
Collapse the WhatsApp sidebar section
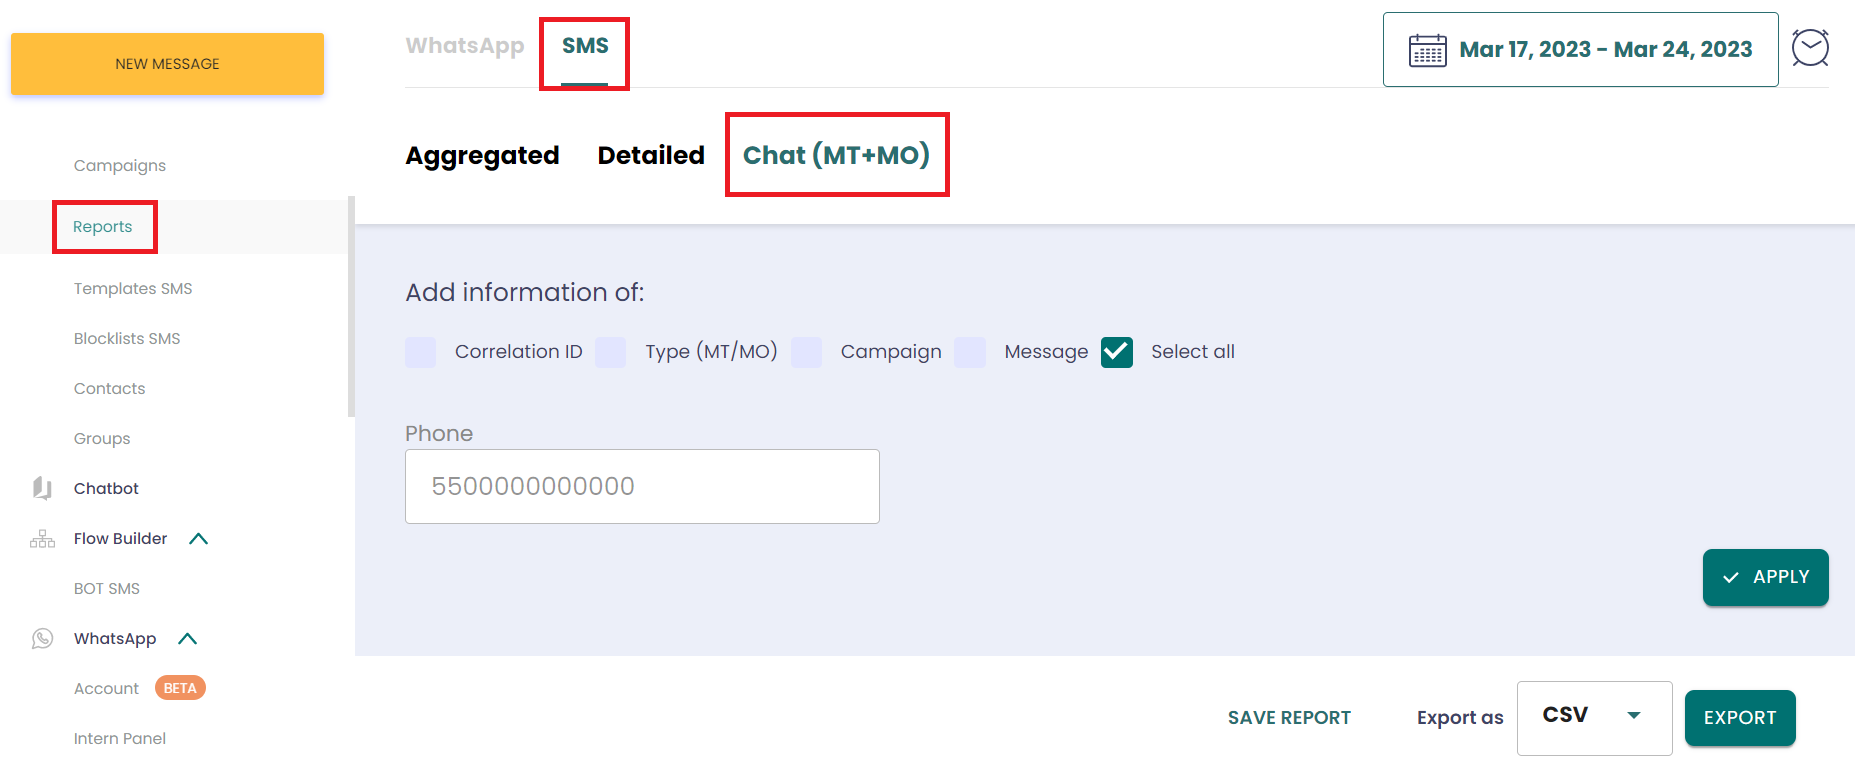click(x=188, y=639)
